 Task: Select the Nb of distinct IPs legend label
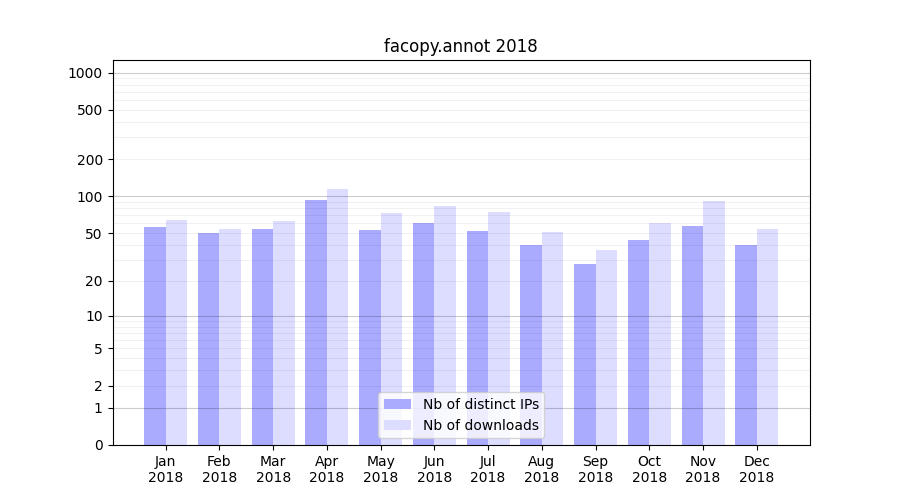pyautogui.click(x=480, y=404)
